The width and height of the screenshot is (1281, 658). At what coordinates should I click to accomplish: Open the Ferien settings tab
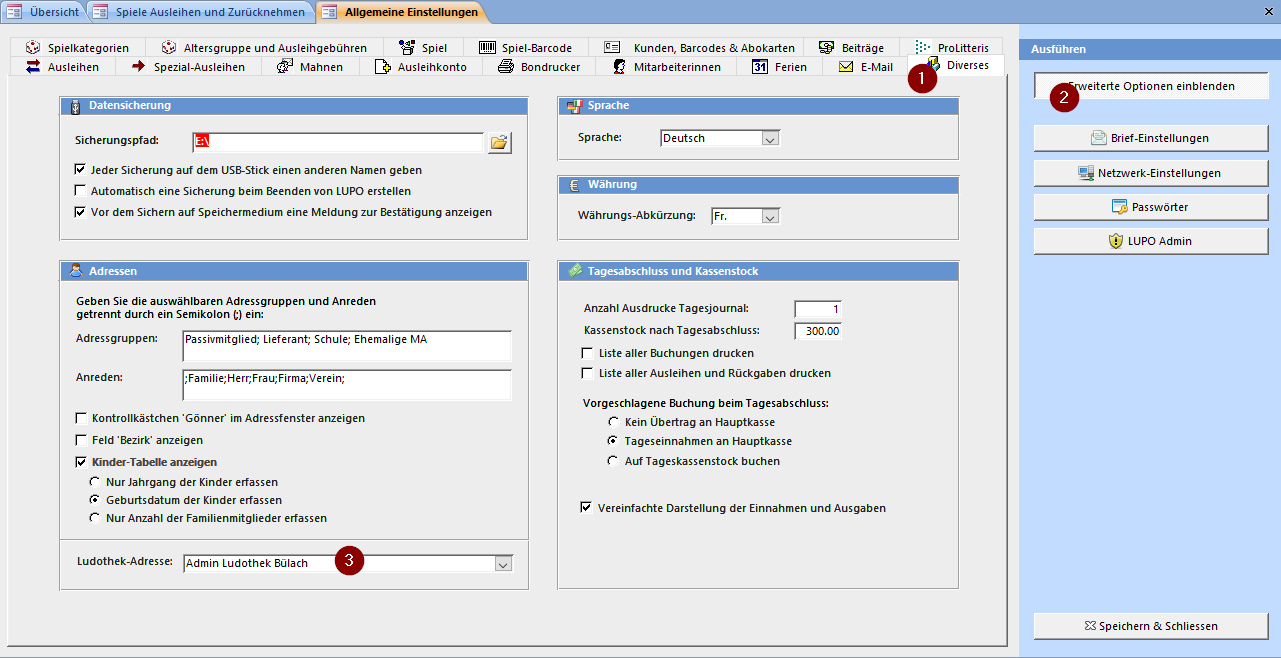(780, 66)
